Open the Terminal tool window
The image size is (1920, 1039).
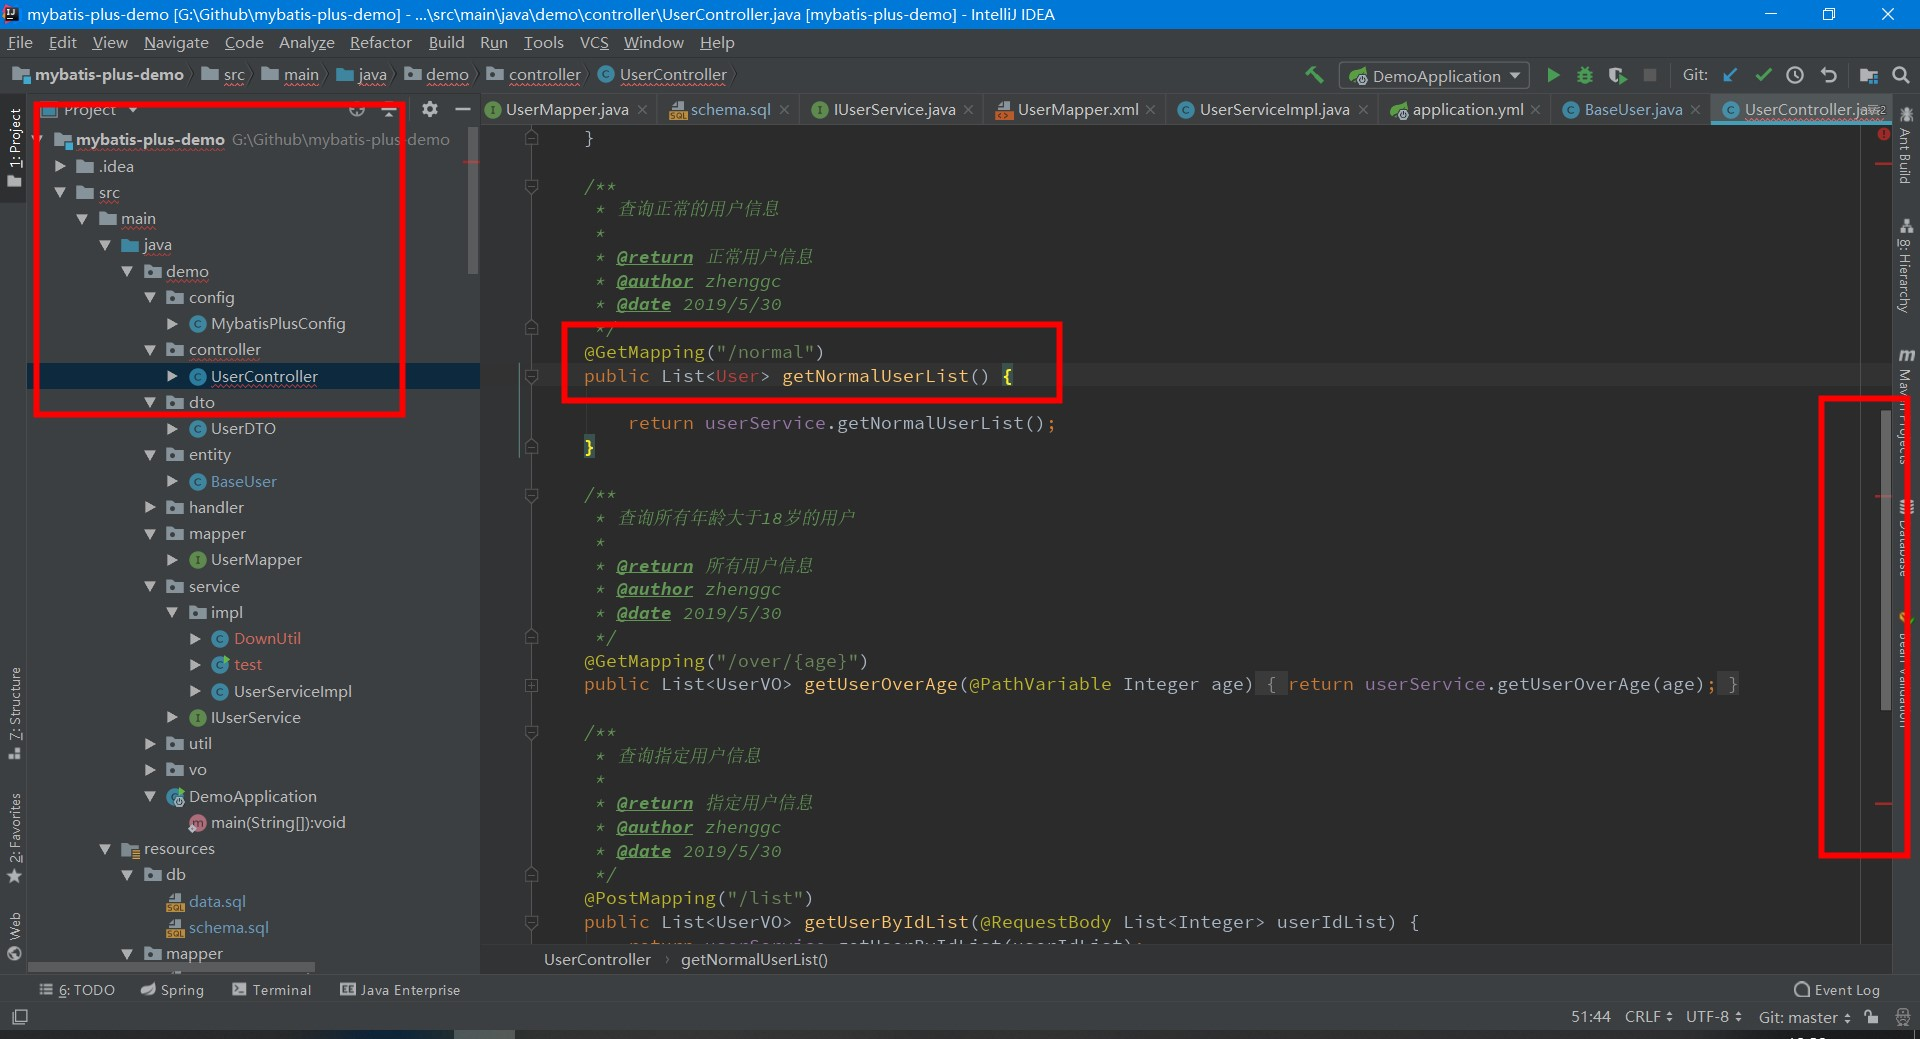(x=272, y=990)
